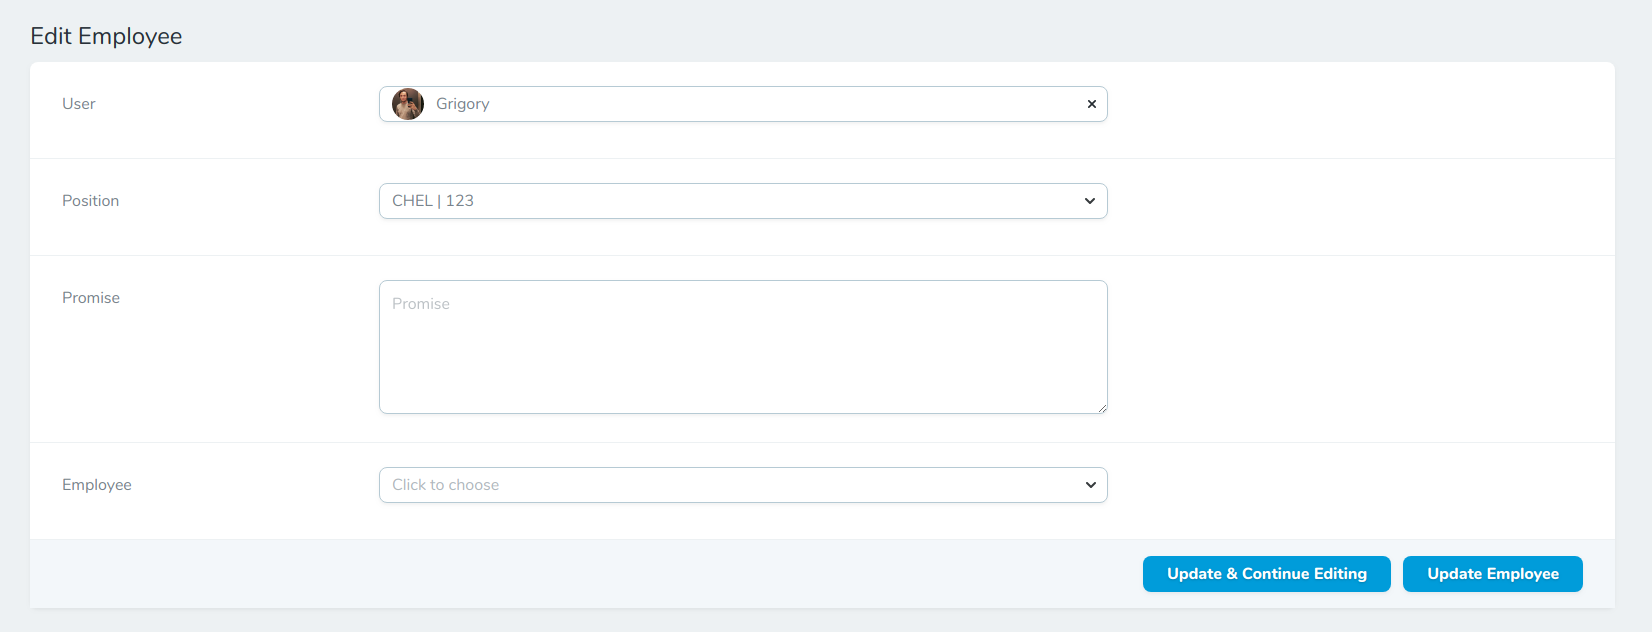This screenshot has height=632, width=1652.
Task: Click the Grigory name in User field
Action: pos(462,104)
